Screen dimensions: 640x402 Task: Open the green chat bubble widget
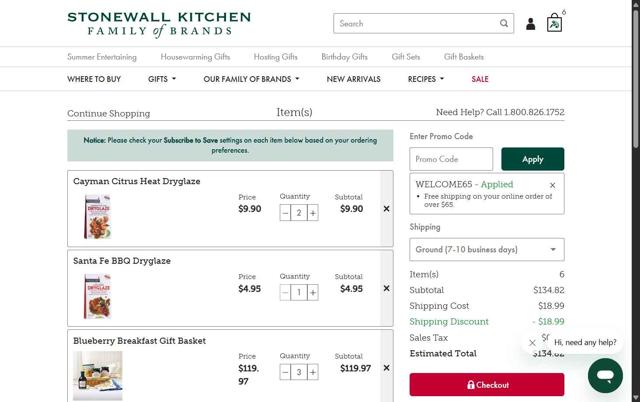click(605, 375)
